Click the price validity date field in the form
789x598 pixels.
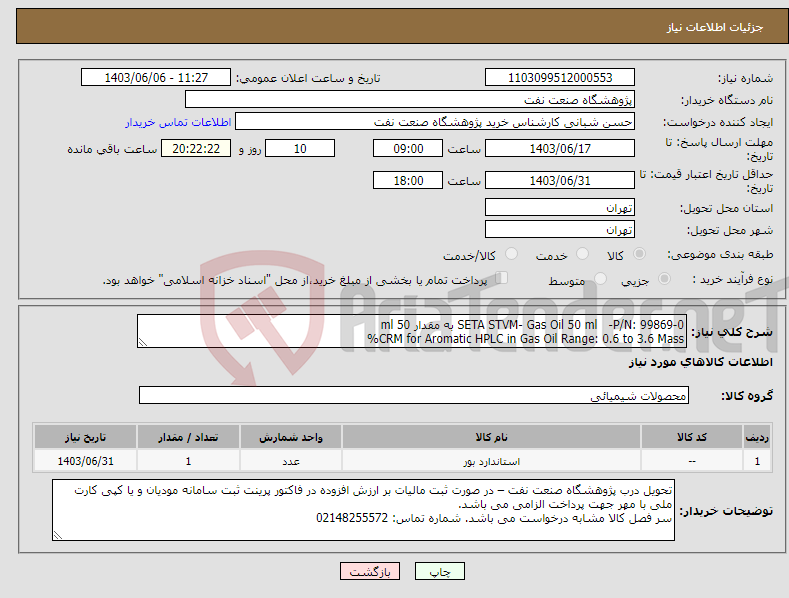(x=560, y=180)
